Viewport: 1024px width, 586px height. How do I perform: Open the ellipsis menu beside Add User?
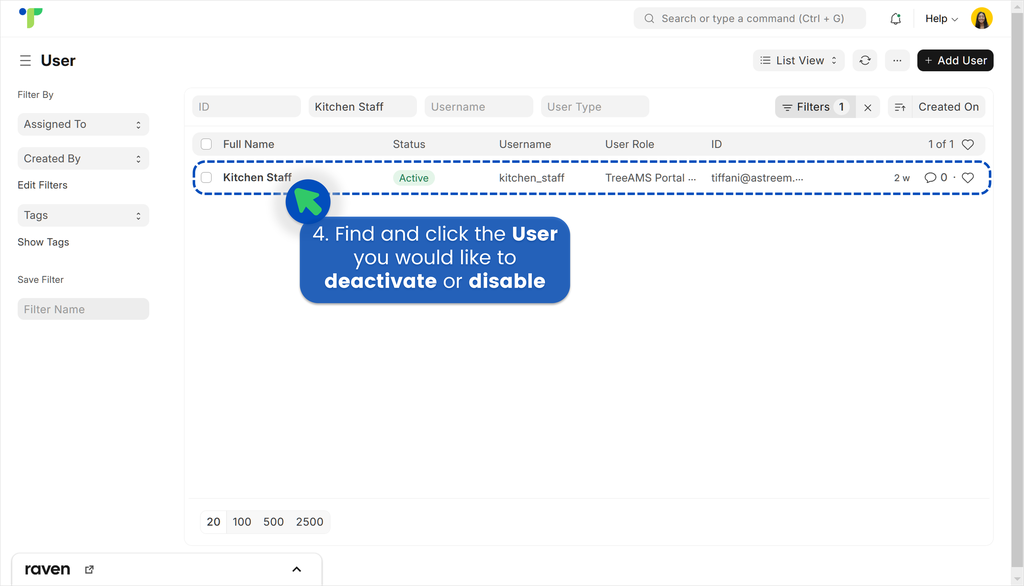click(x=897, y=60)
